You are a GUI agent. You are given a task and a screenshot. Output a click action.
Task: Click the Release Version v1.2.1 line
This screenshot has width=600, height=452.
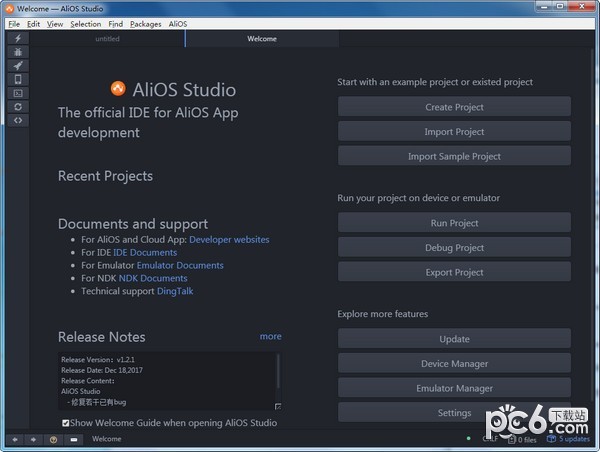98,359
